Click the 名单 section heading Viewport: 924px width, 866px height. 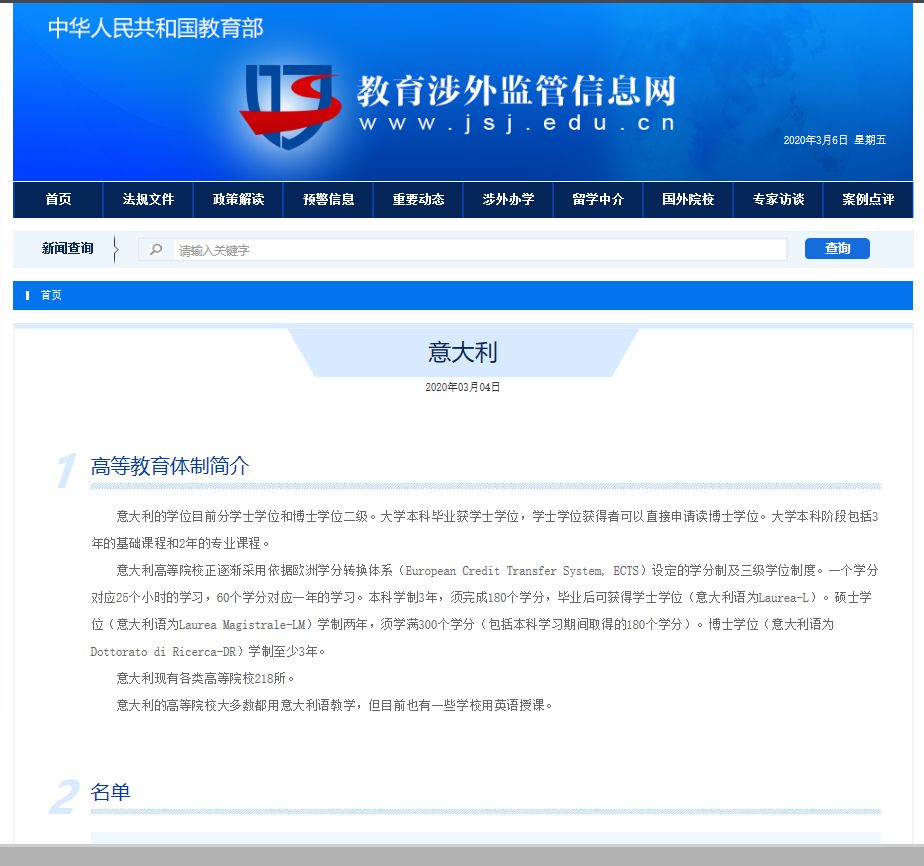pos(110,792)
